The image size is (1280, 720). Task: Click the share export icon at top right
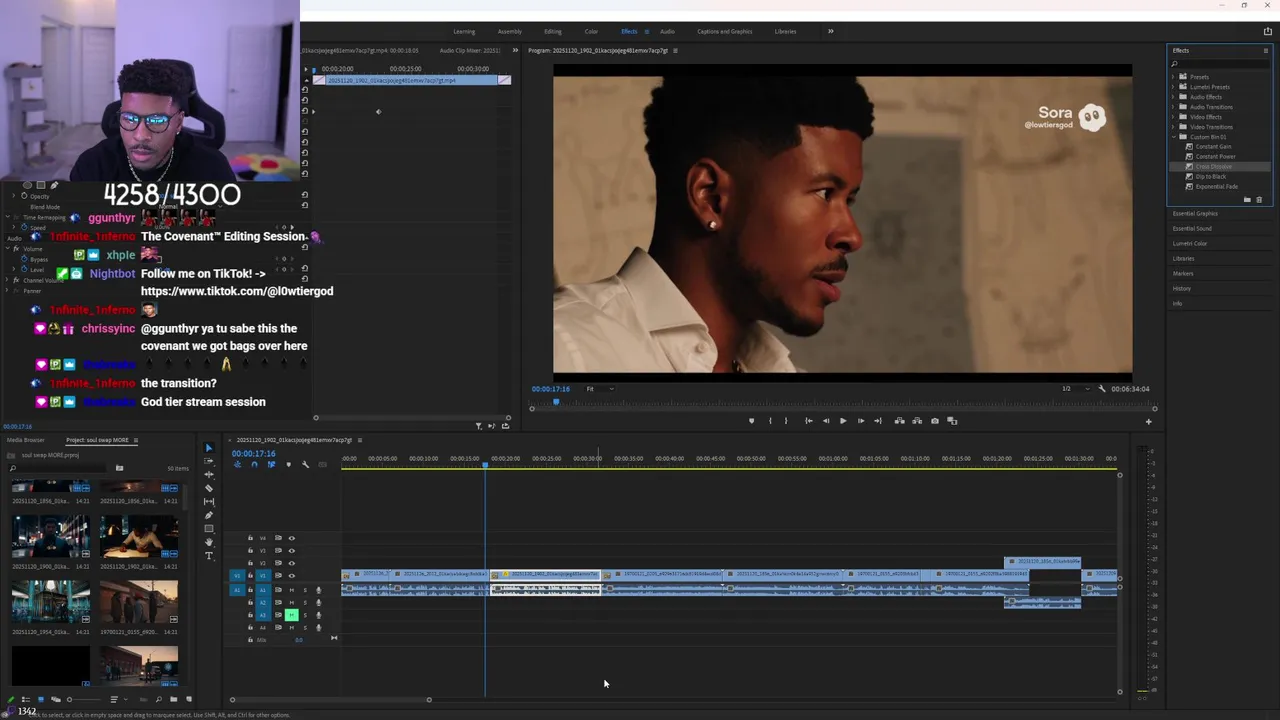(1267, 31)
